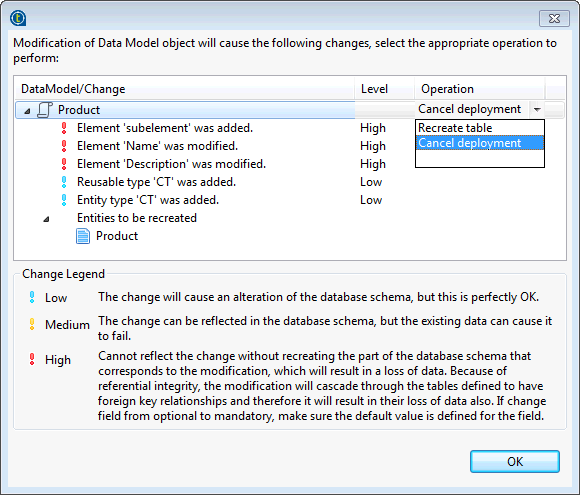This screenshot has width=580, height=495.
Task: Collapse the Product data model tree node
Action: [27, 111]
